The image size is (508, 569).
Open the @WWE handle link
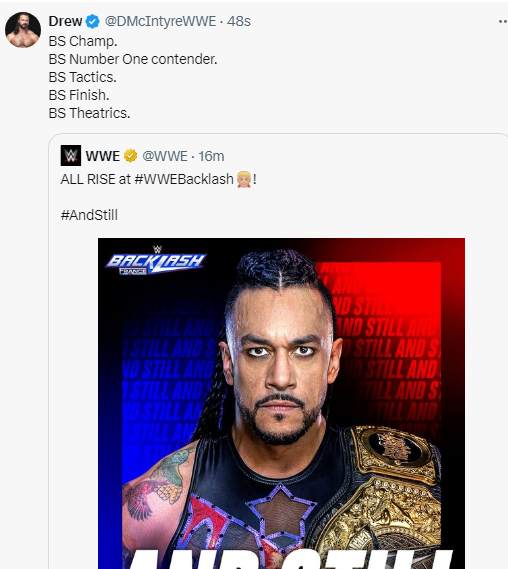165,156
